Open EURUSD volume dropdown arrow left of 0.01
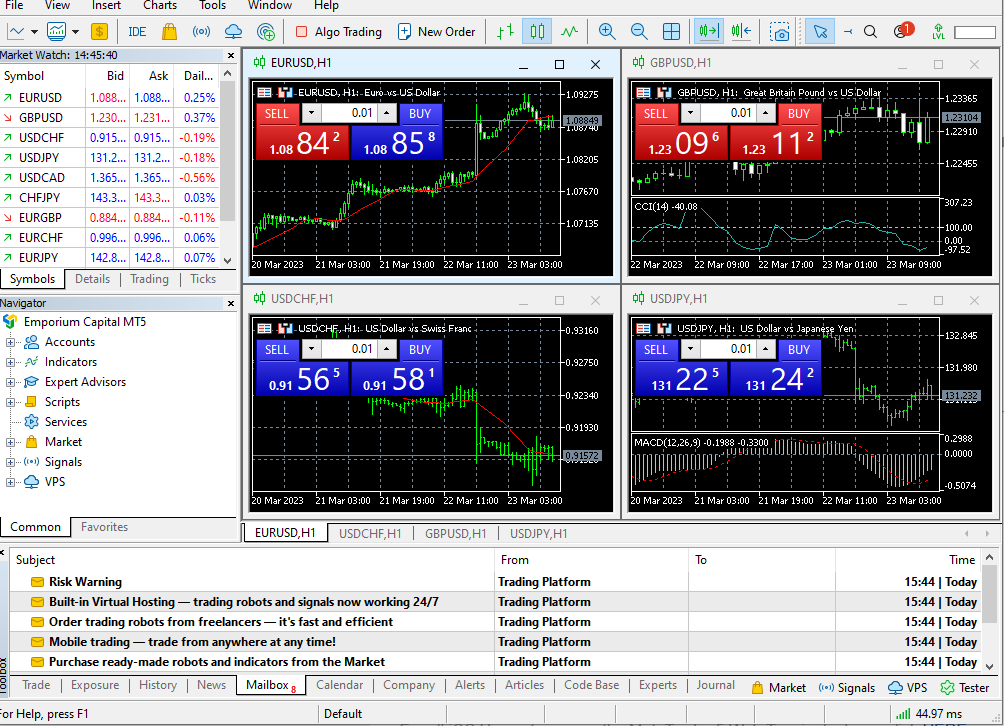 tap(311, 113)
